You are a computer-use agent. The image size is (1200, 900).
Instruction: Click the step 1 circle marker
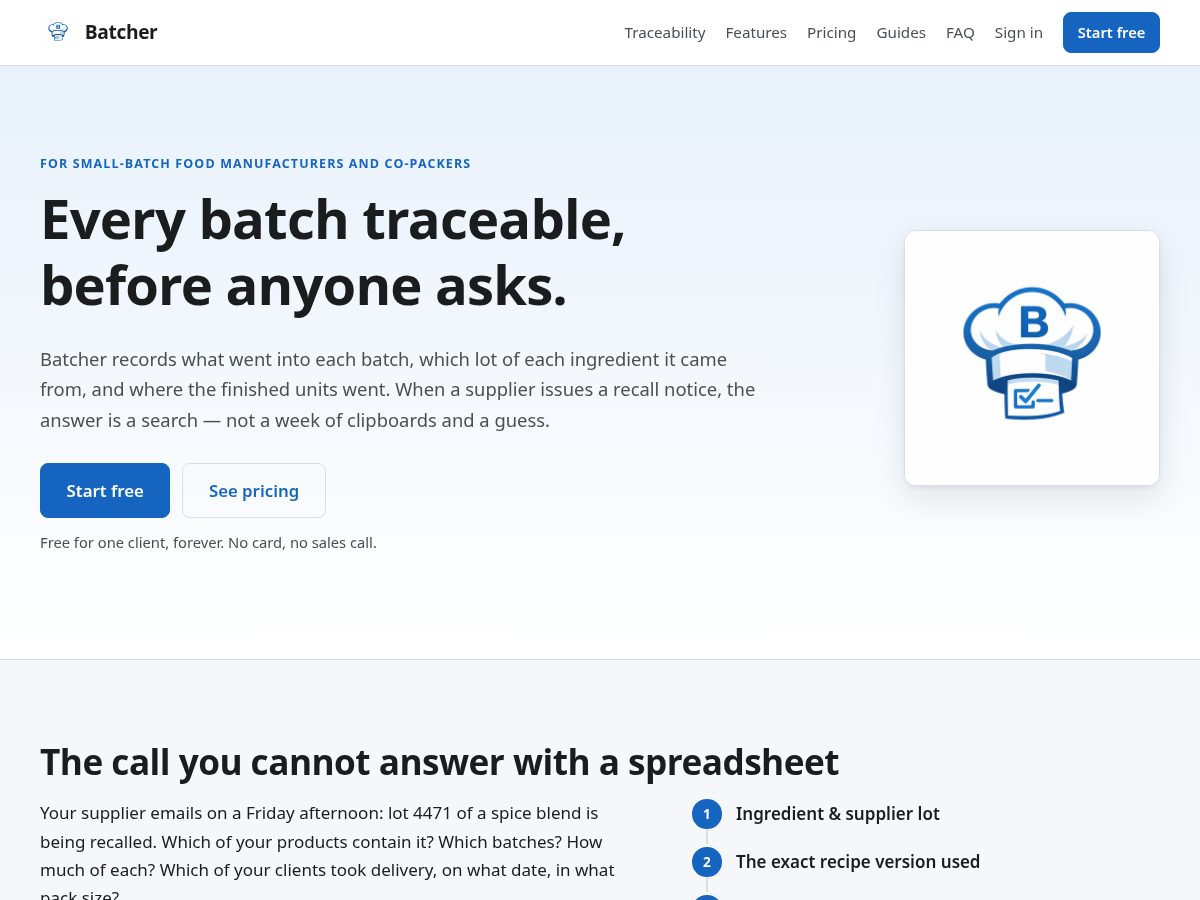(707, 814)
